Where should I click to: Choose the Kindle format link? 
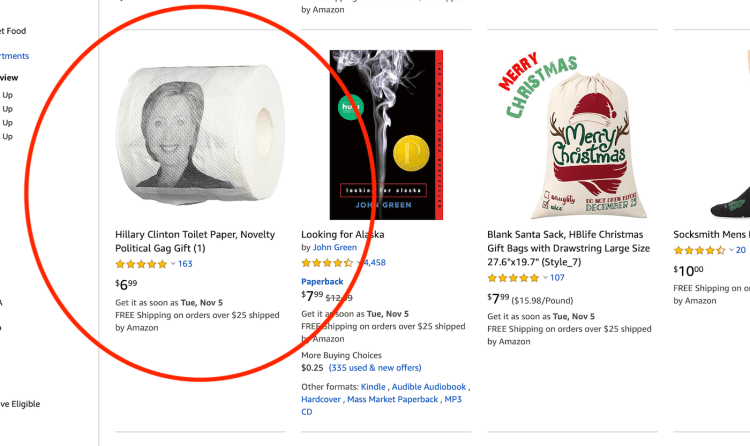pos(373,386)
